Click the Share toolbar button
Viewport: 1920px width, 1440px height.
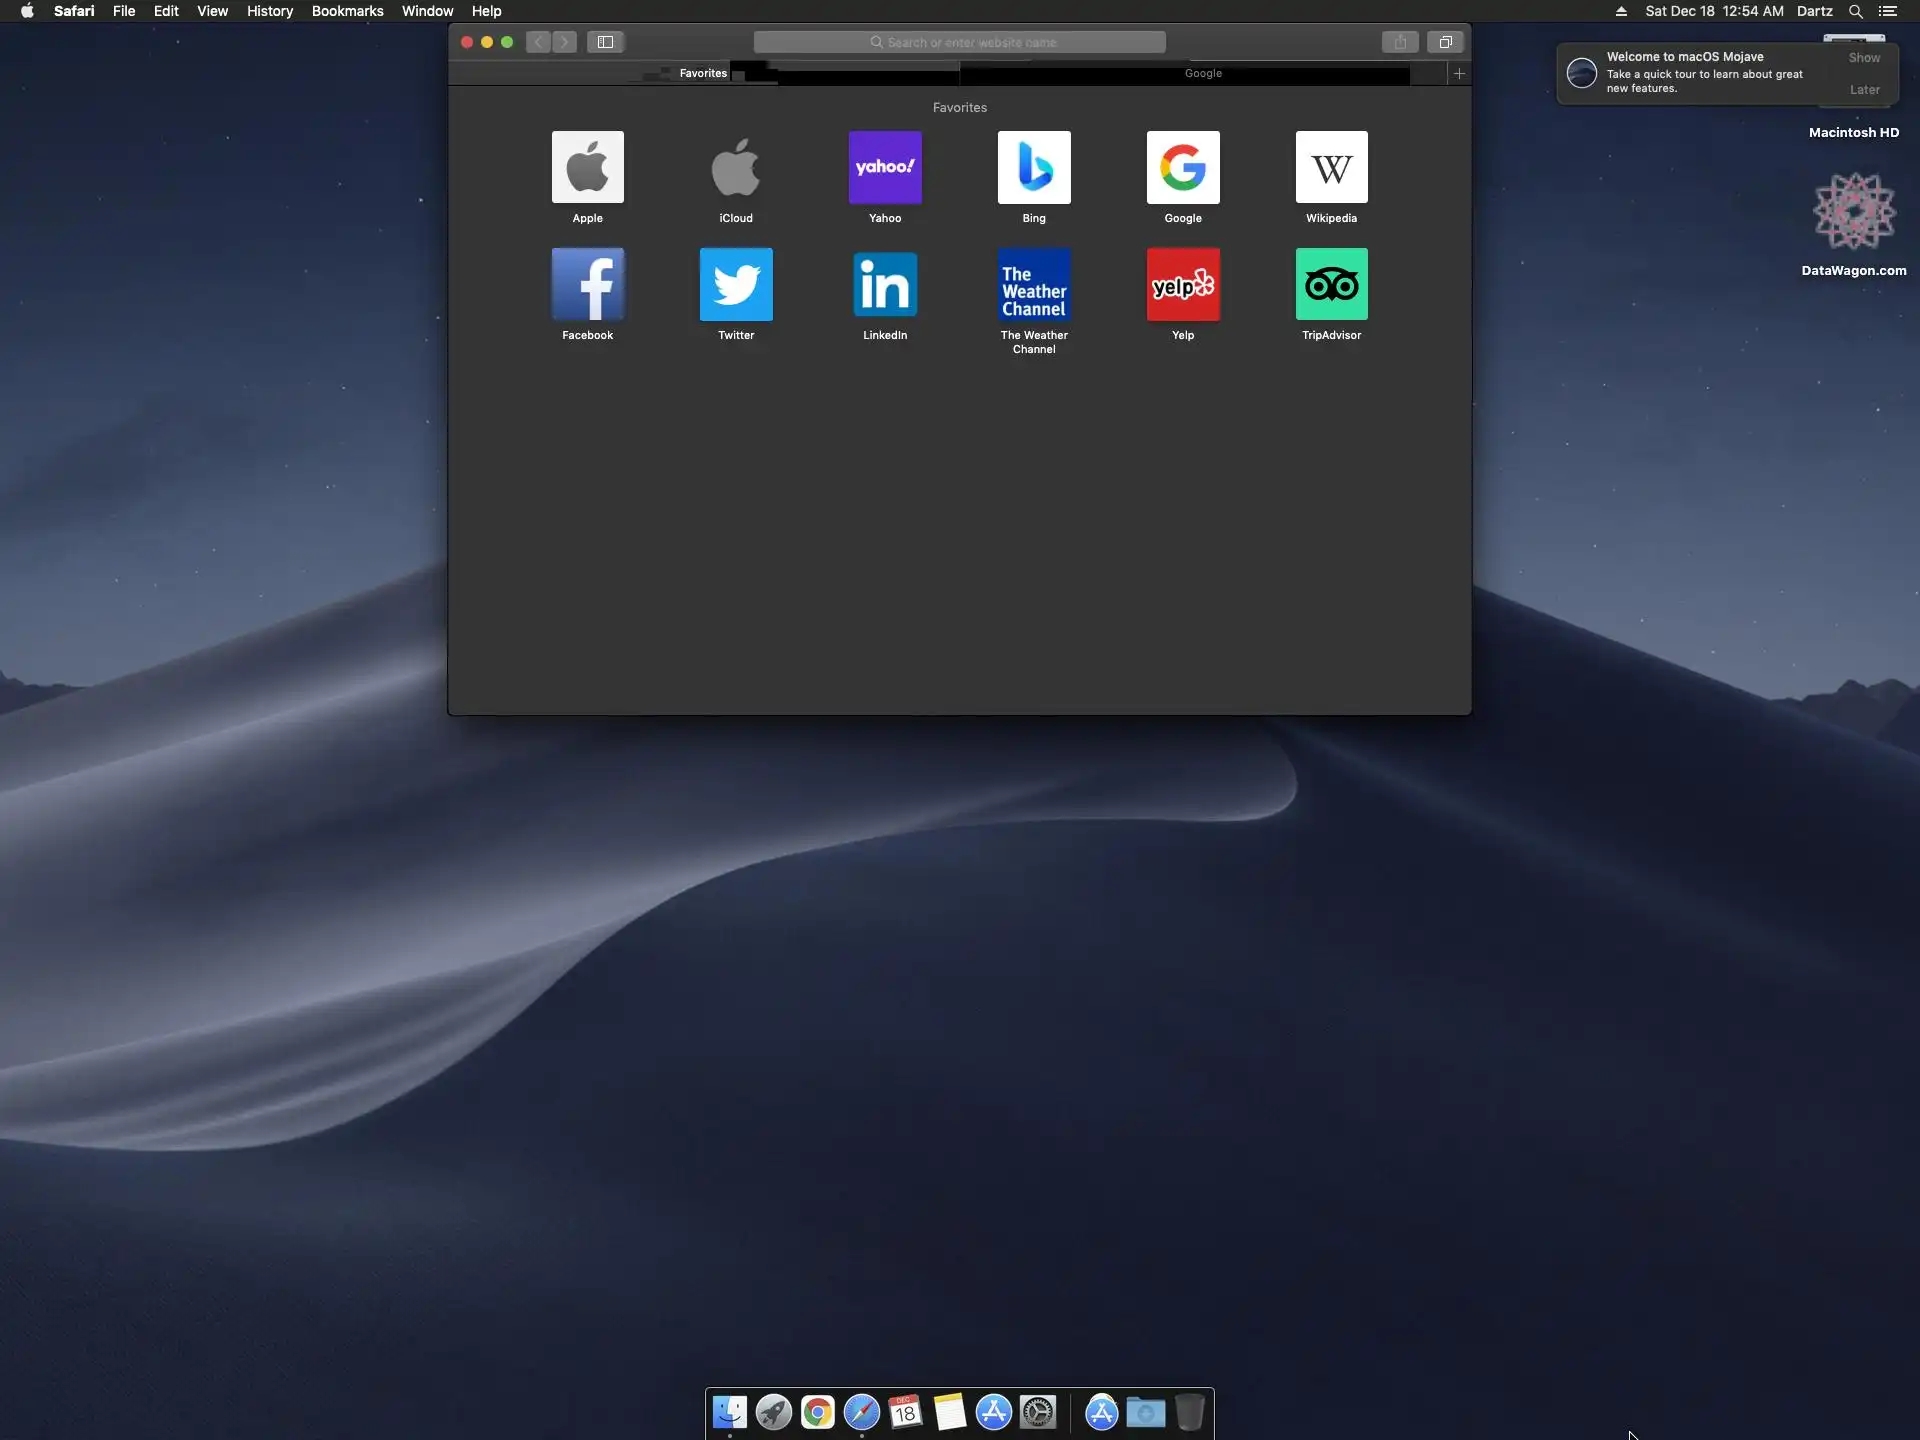tap(1400, 42)
